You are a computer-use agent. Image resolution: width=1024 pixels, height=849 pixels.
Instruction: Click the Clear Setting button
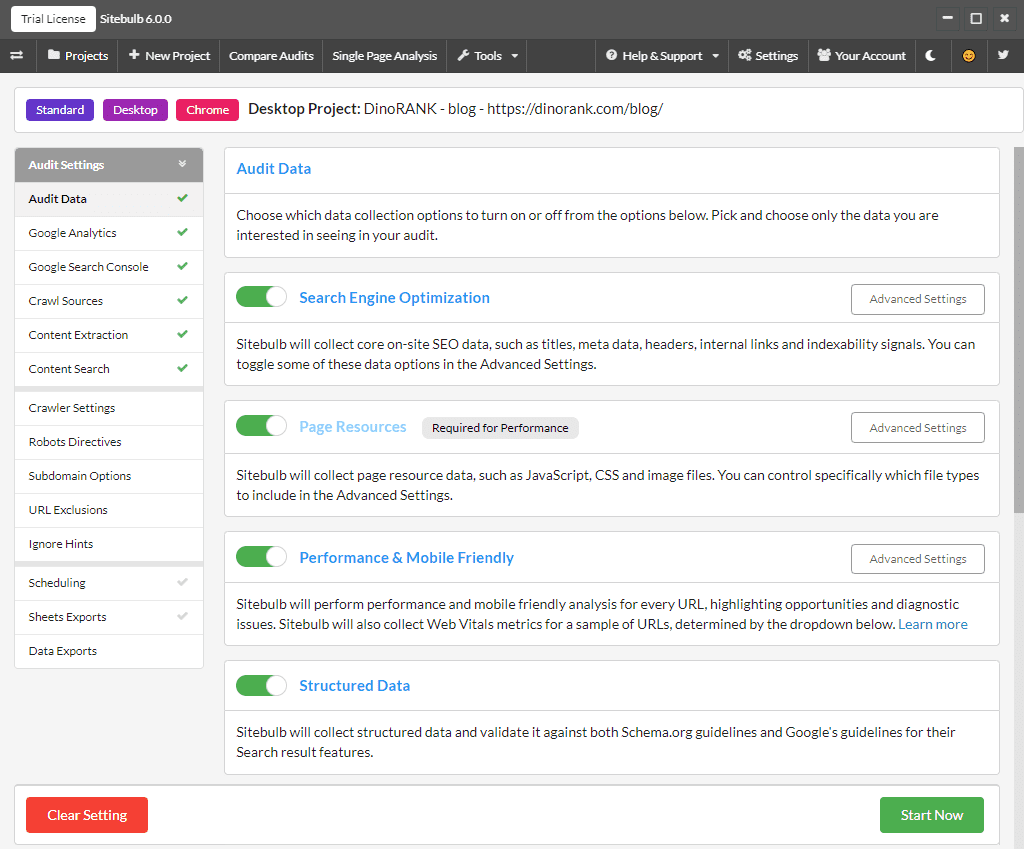click(x=87, y=815)
